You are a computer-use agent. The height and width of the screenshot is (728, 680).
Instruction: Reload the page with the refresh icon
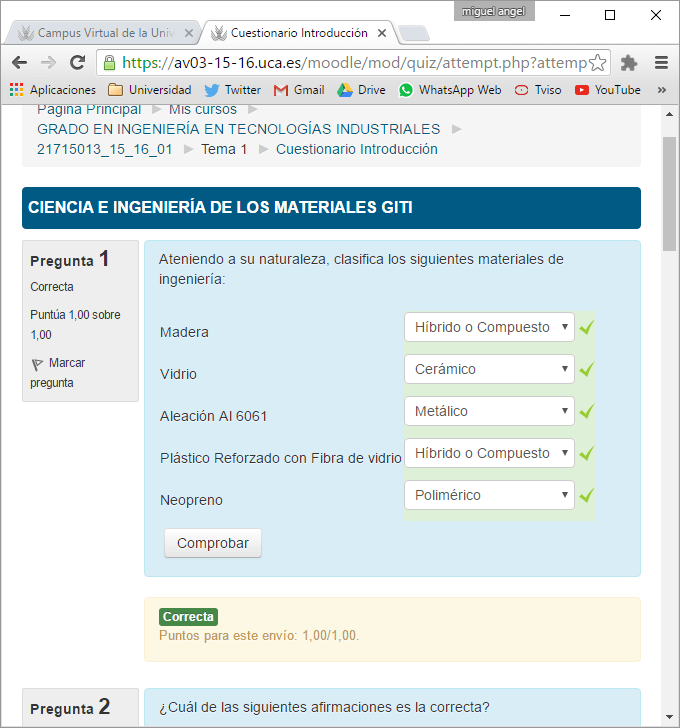point(77,62)
